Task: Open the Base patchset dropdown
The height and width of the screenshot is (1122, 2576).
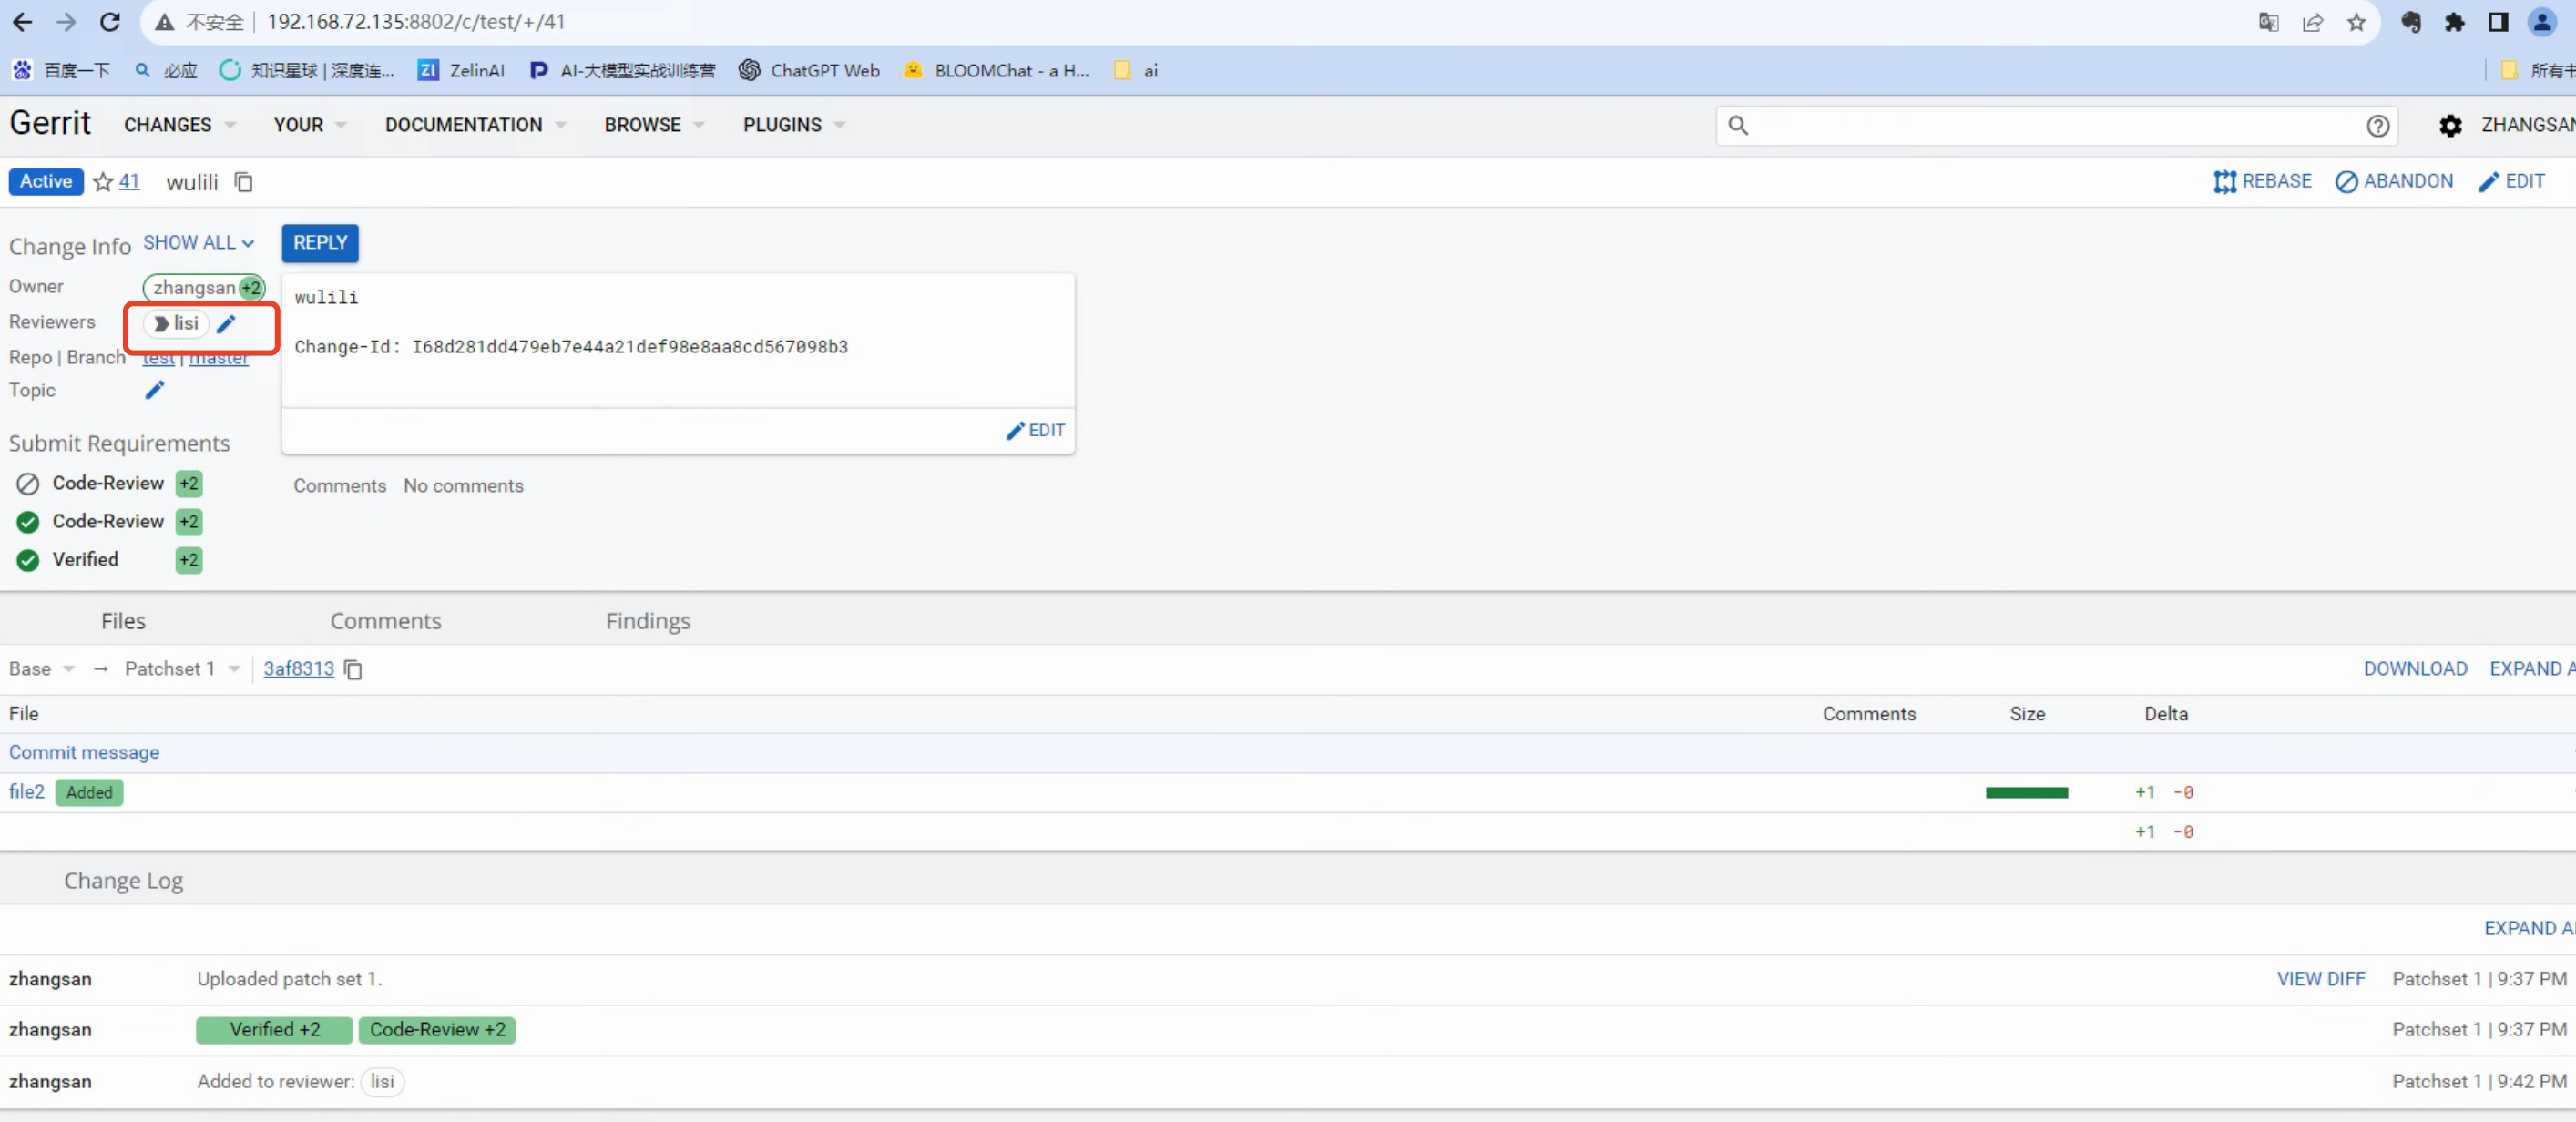Action: [x=41, y=669]
